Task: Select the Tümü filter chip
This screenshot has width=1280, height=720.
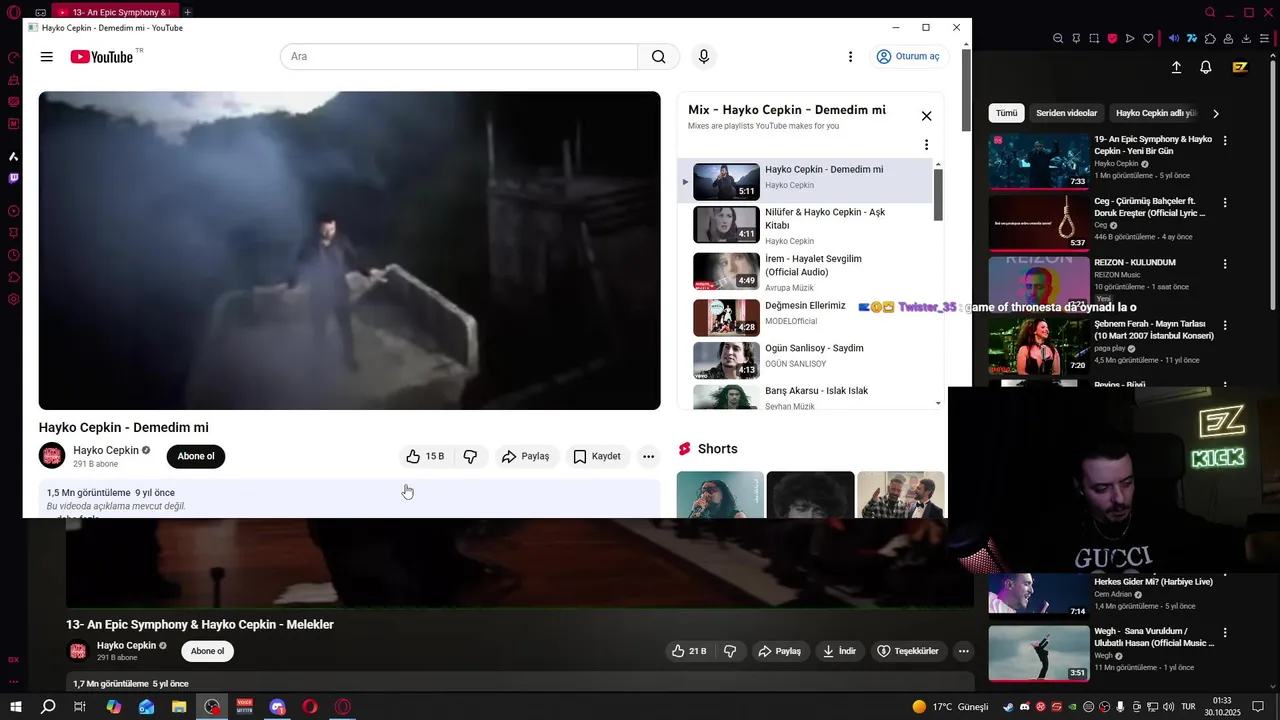Action: pyautogui.click(x=1006, y=113)
